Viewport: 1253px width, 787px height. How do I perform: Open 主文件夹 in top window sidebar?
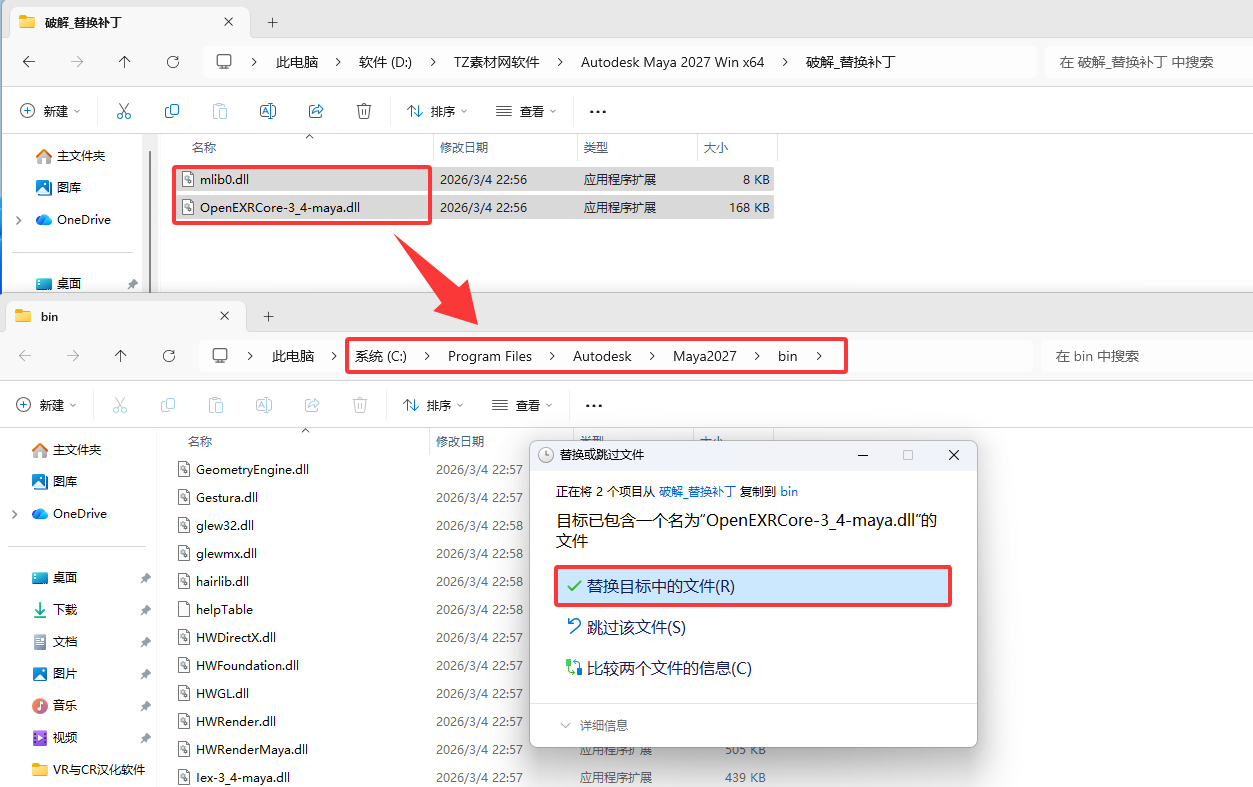70,156
